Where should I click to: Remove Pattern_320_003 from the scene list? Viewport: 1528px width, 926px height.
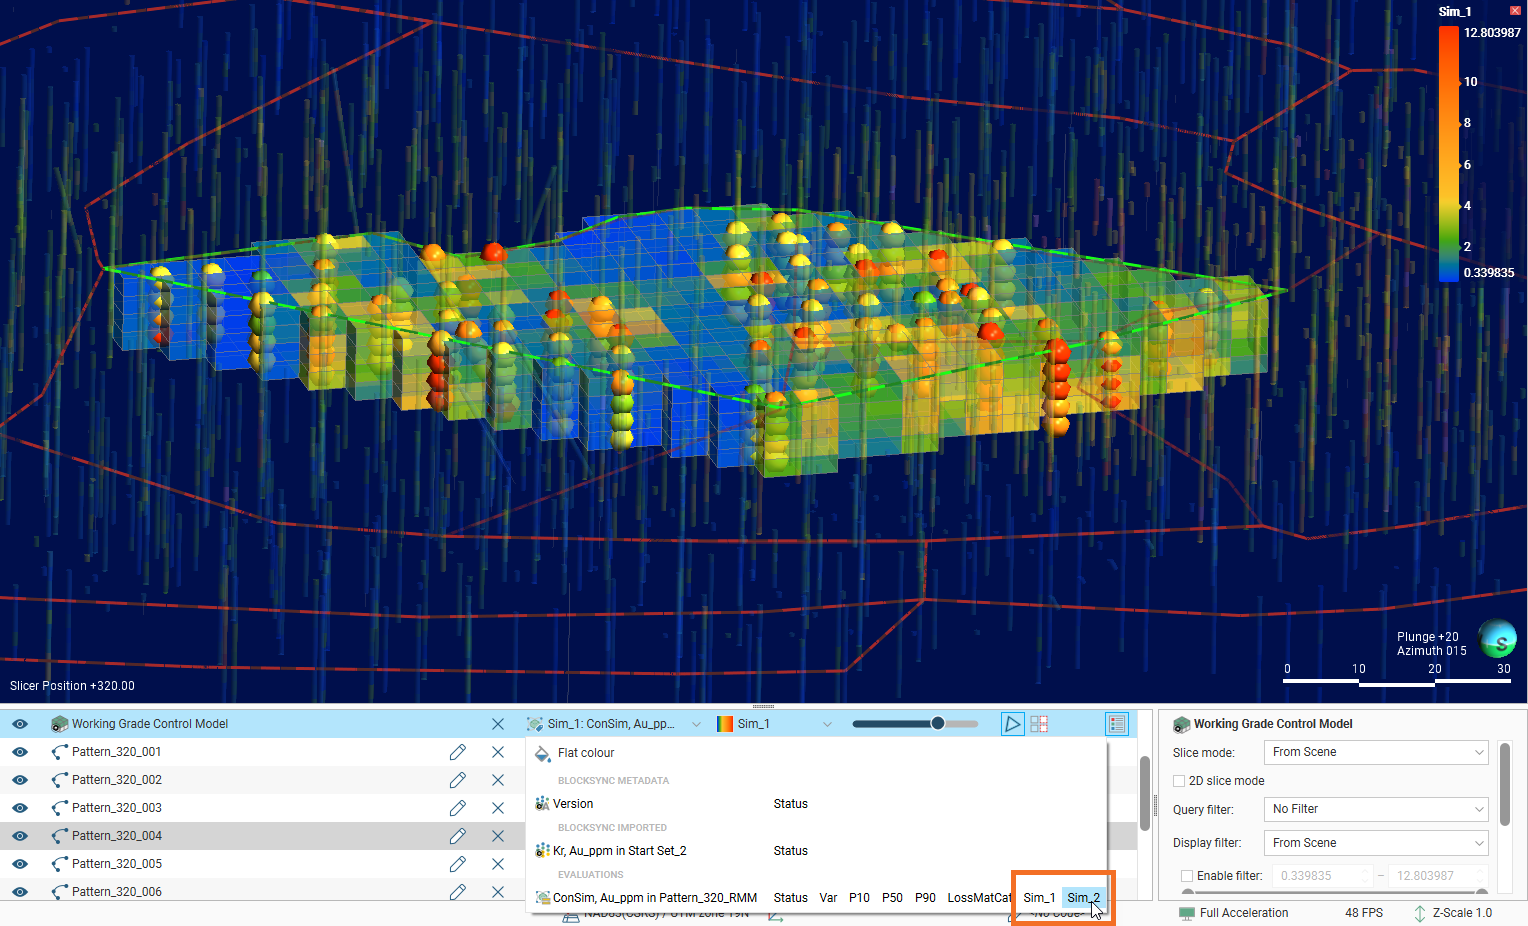498,808
